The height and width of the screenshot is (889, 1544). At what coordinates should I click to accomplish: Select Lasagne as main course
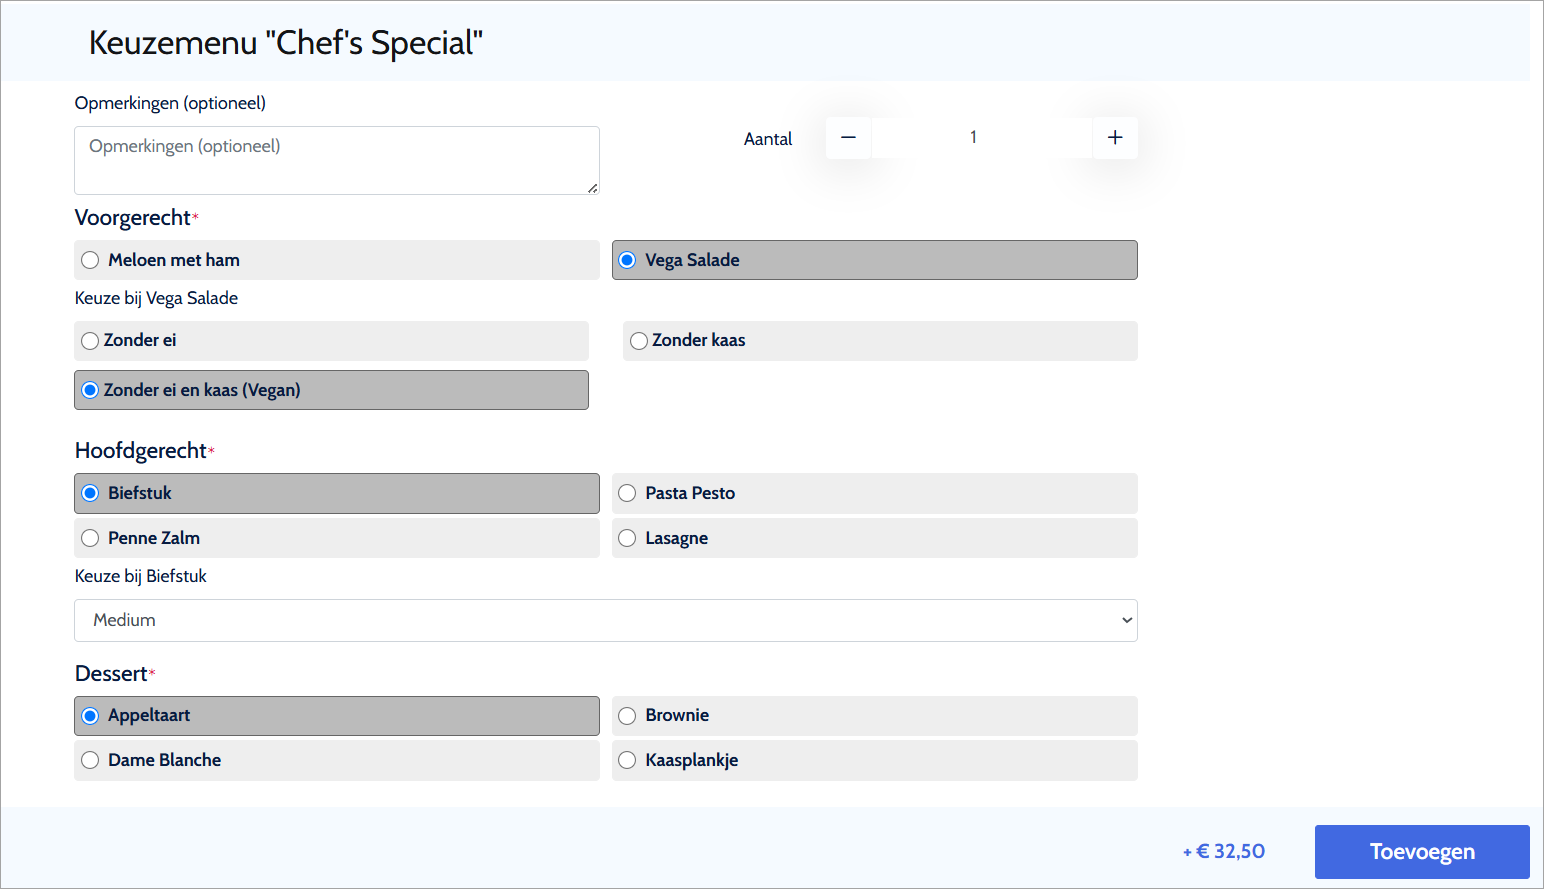click(875, 538)
